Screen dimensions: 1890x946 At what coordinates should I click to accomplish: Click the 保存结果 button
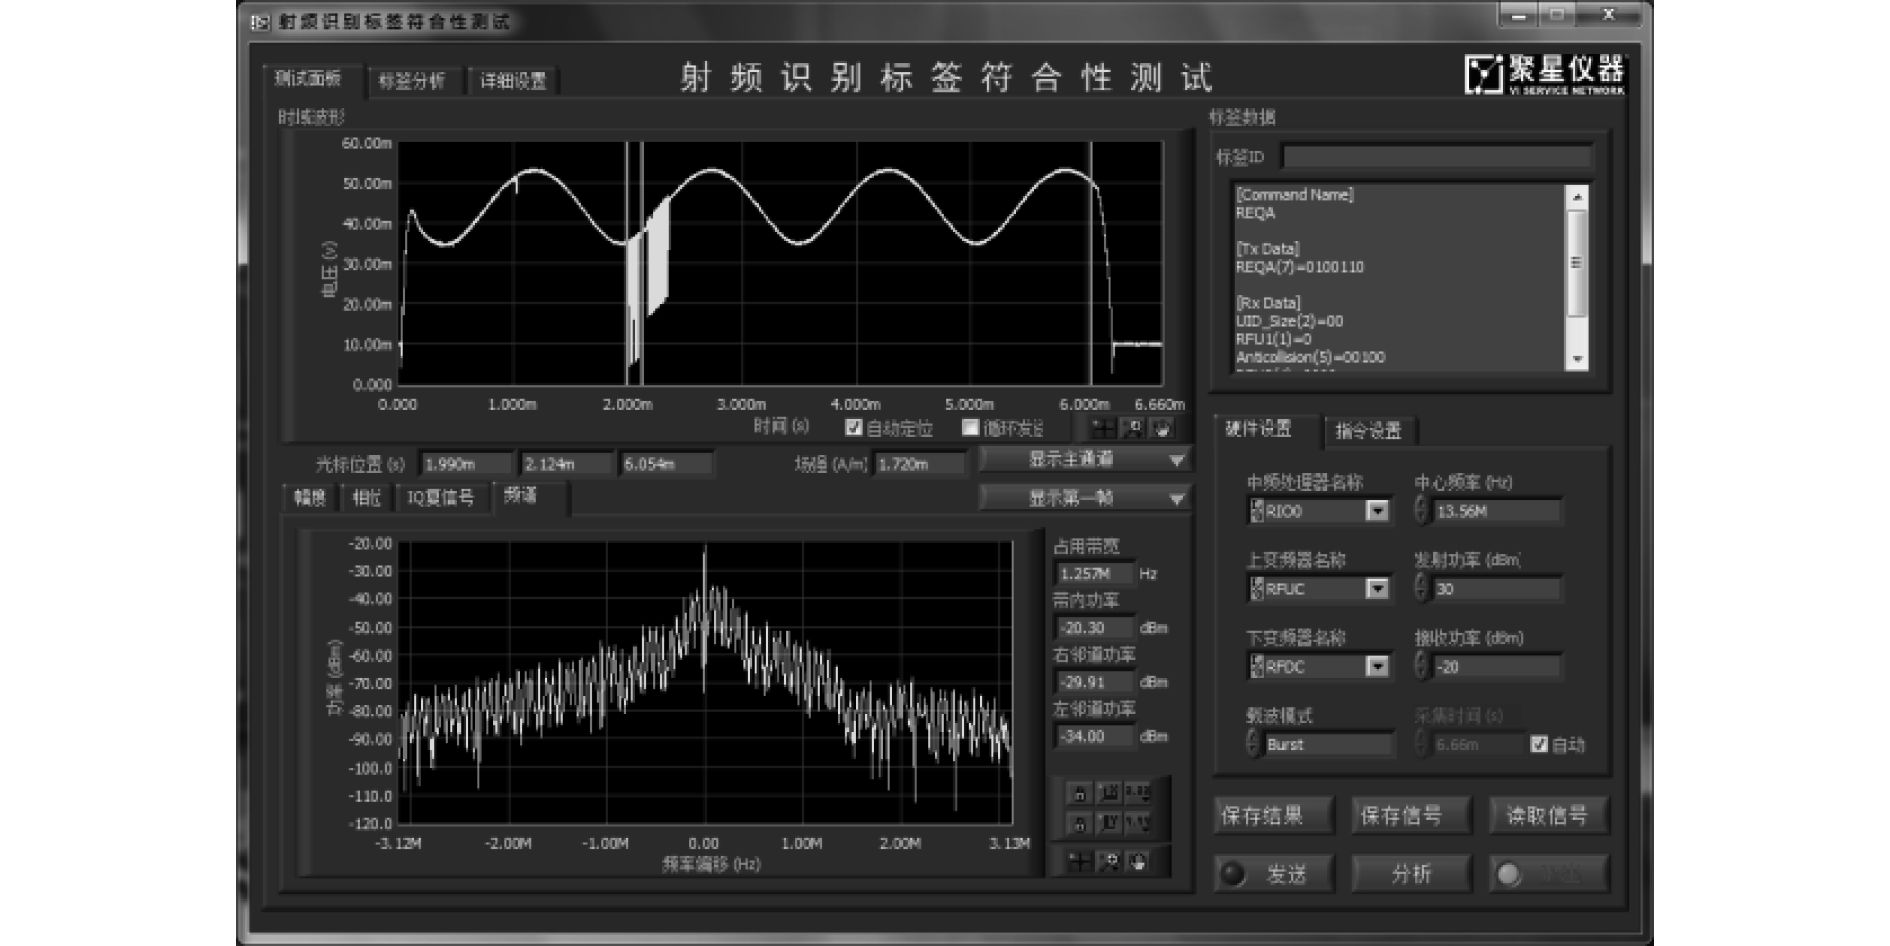pyautogui.click(x=1273, y=816)
